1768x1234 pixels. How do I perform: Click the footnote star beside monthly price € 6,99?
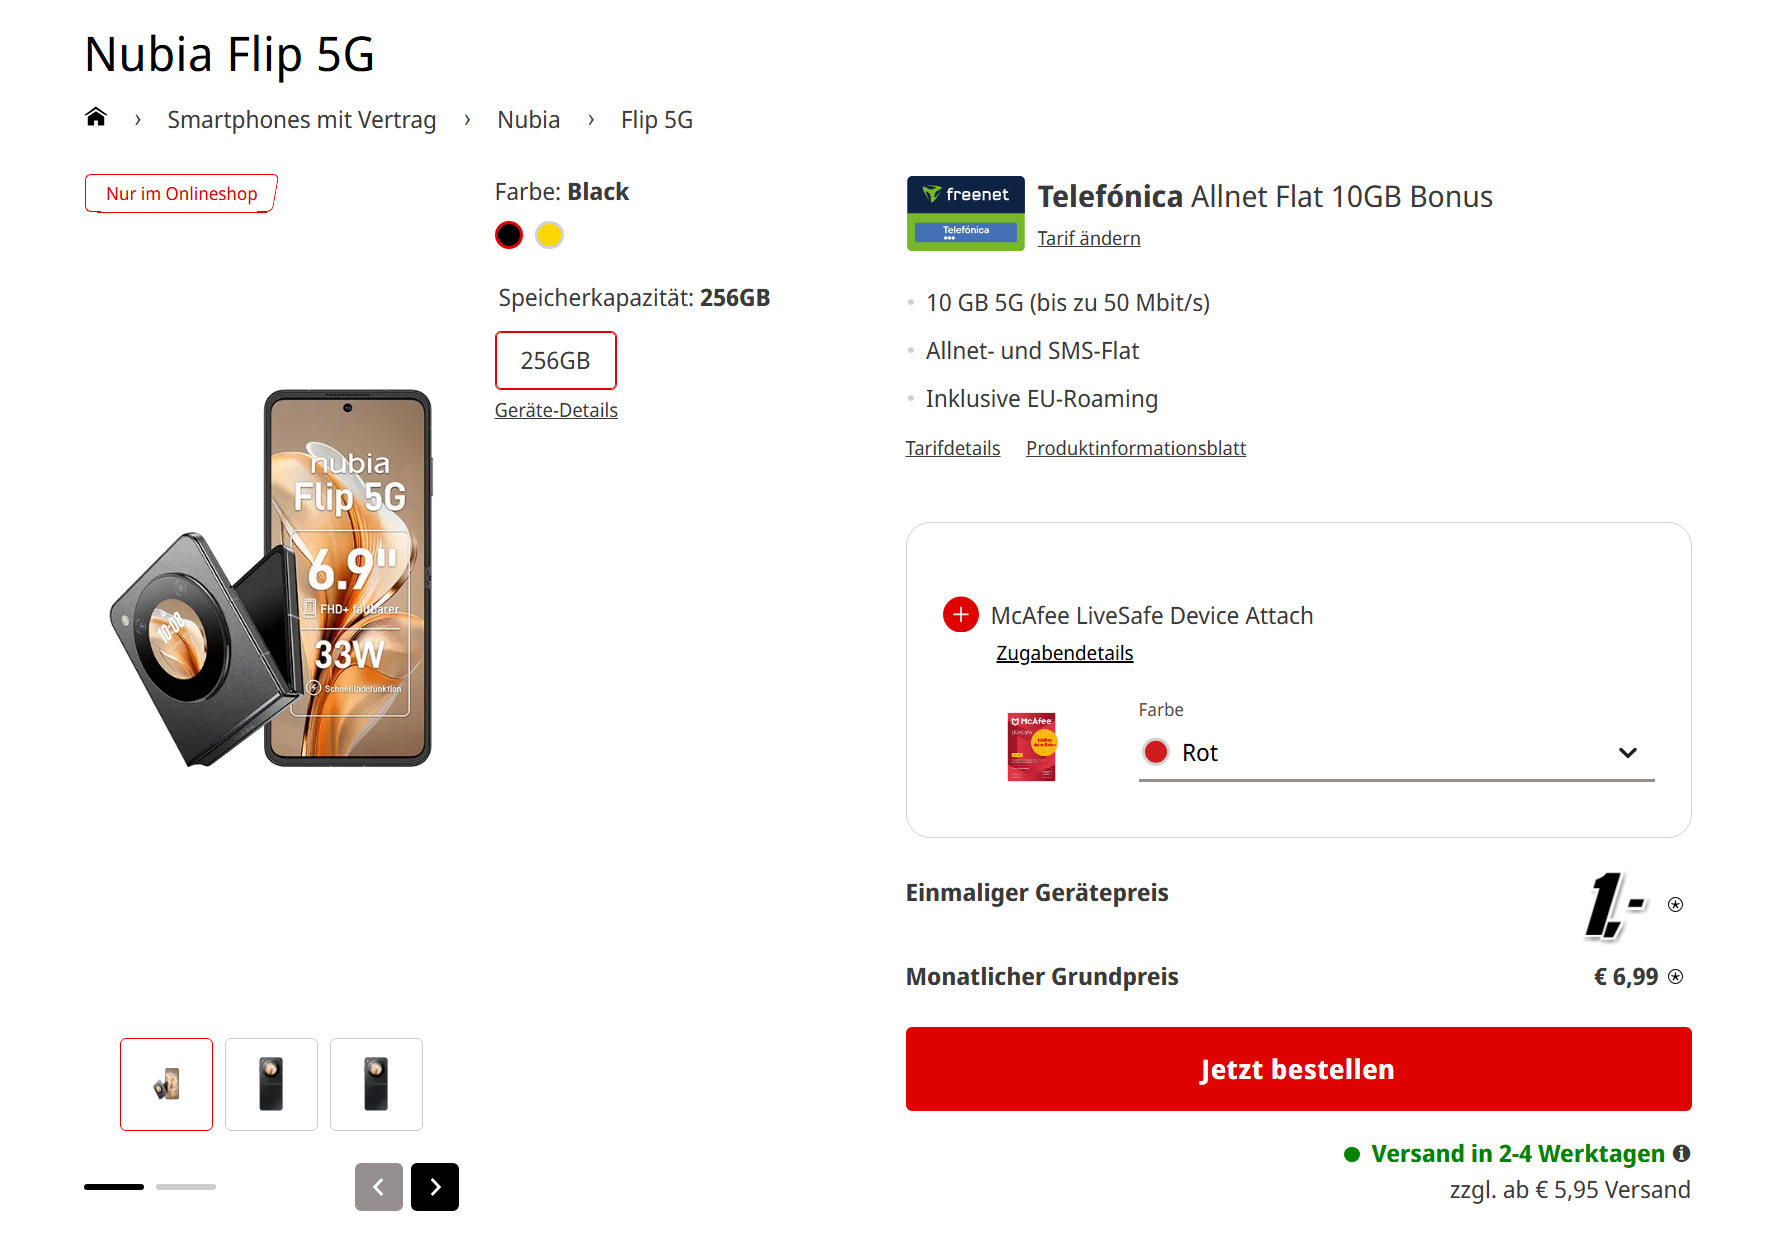click(x=1676, y=977)
